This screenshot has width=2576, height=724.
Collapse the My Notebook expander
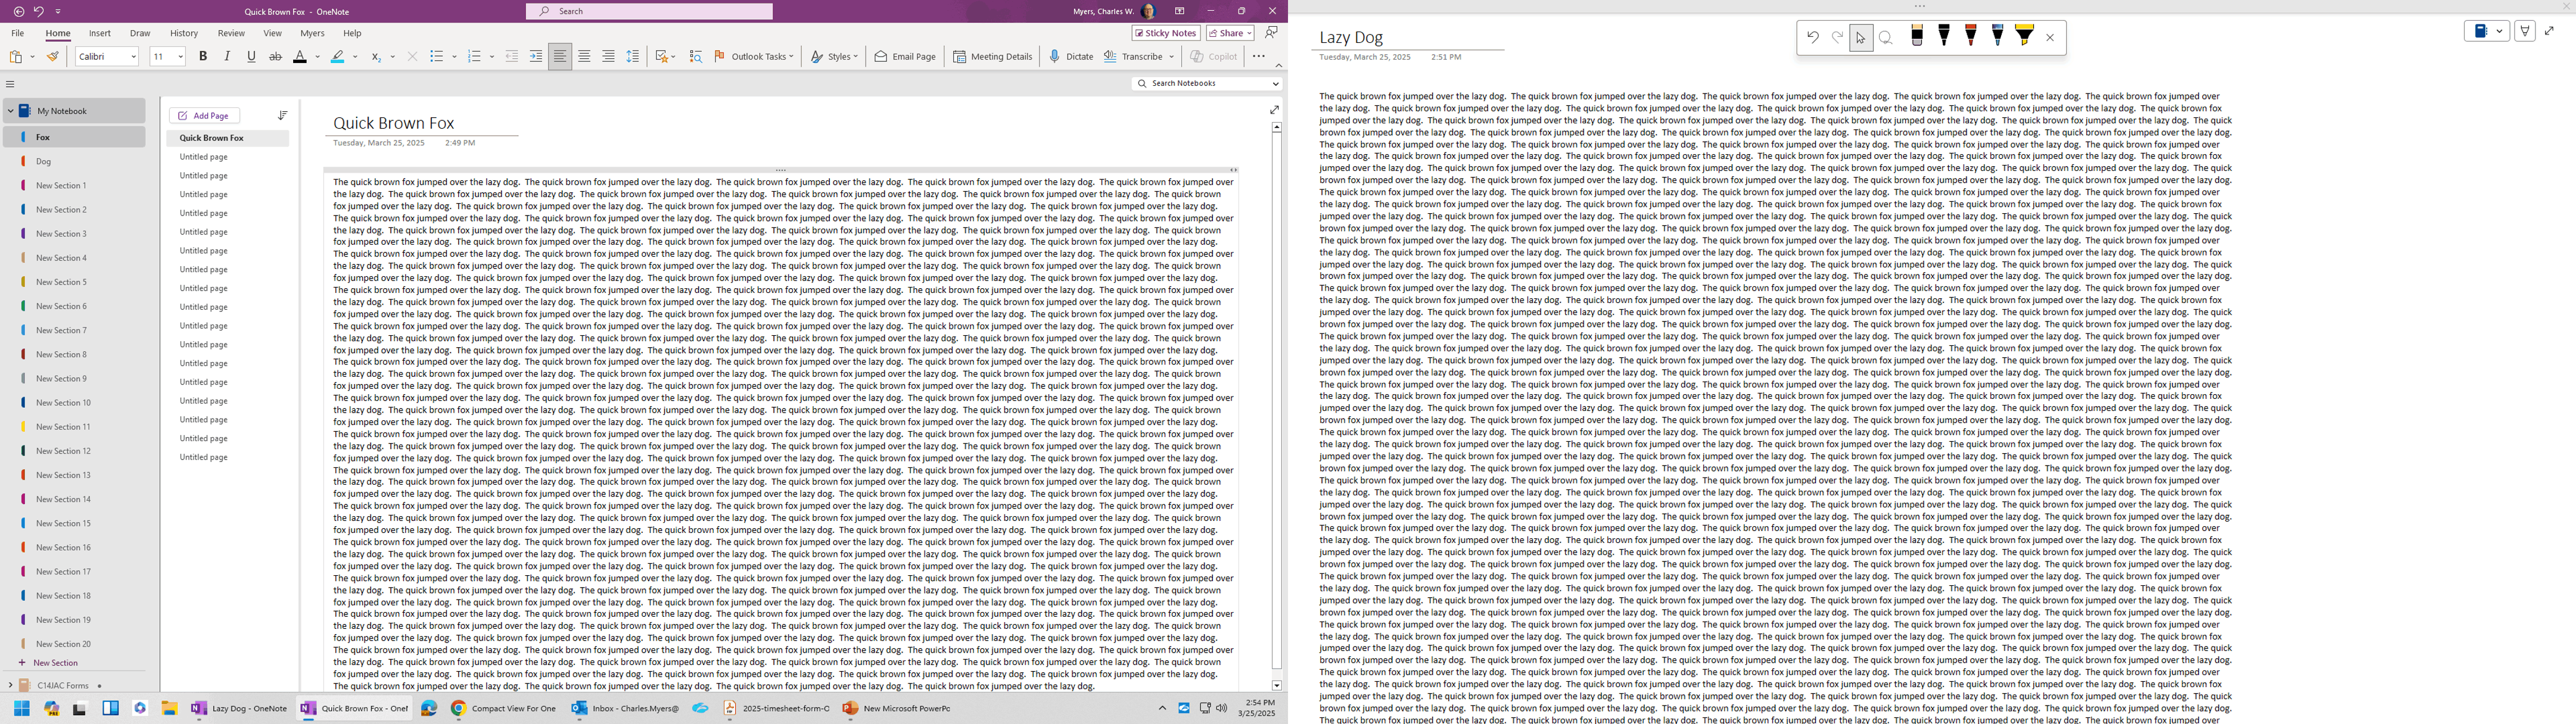tap(11, 111)
